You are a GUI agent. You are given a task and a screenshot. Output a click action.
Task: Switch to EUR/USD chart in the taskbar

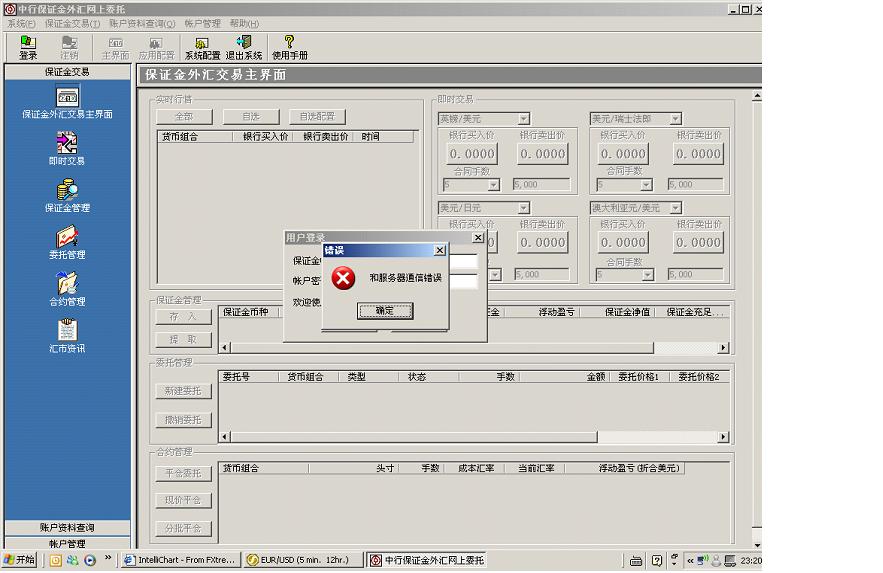[x=303, y=560]
